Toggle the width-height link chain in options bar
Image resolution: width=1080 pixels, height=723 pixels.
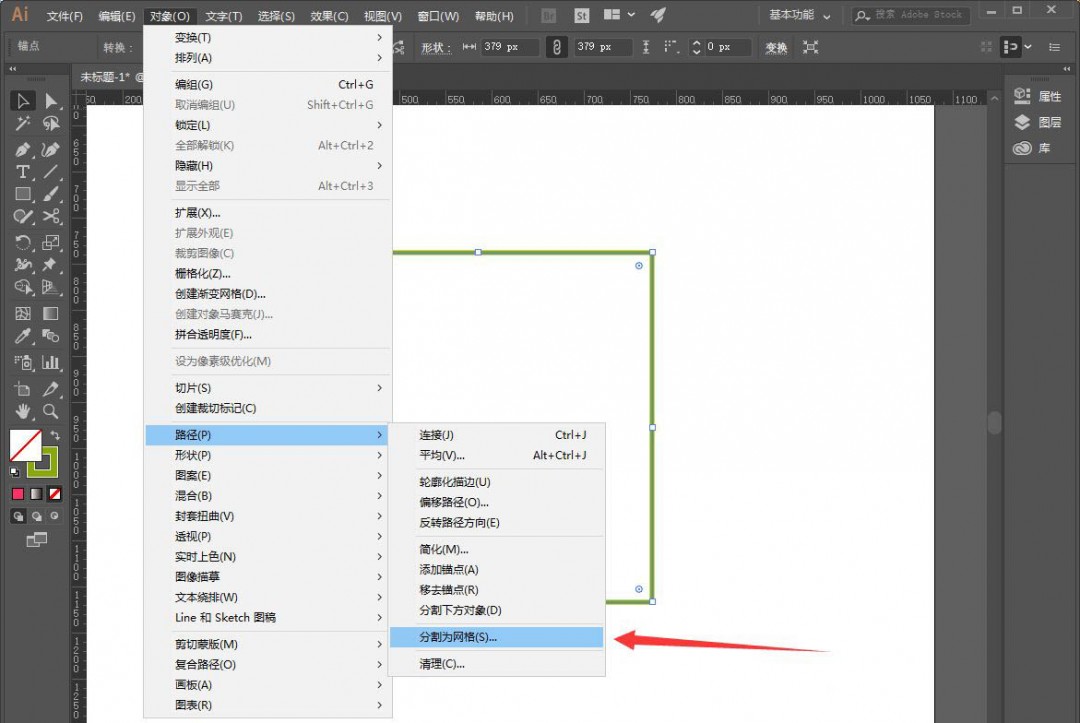[556, 46]
